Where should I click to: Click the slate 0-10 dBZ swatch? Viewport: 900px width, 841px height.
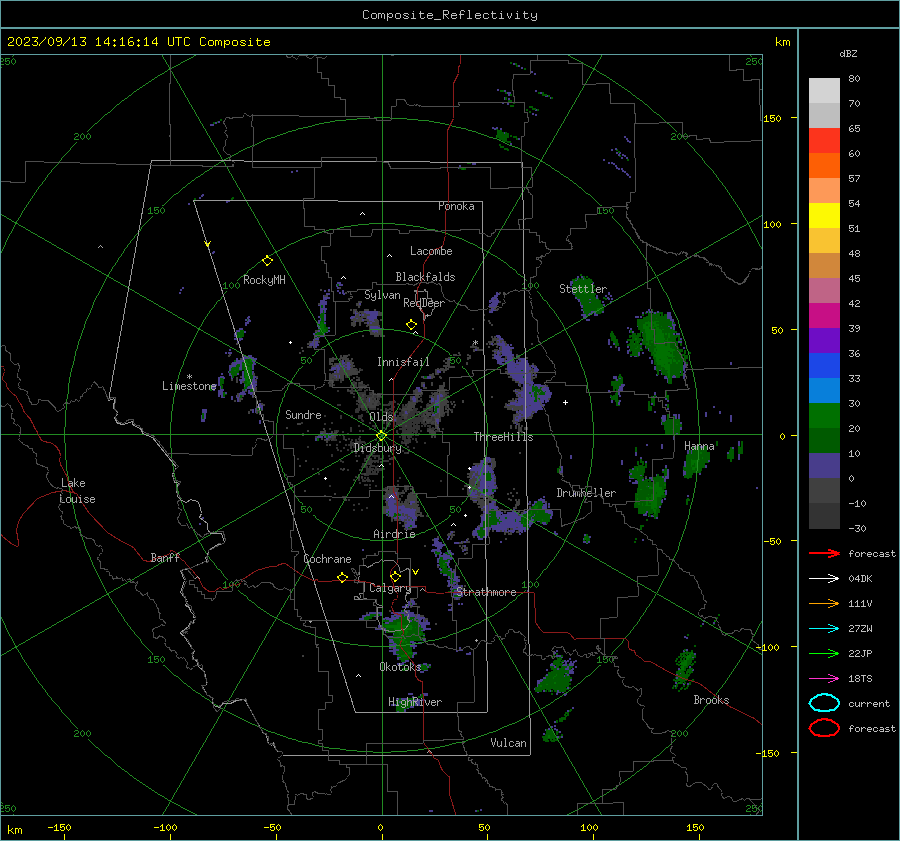pos(824,466)
